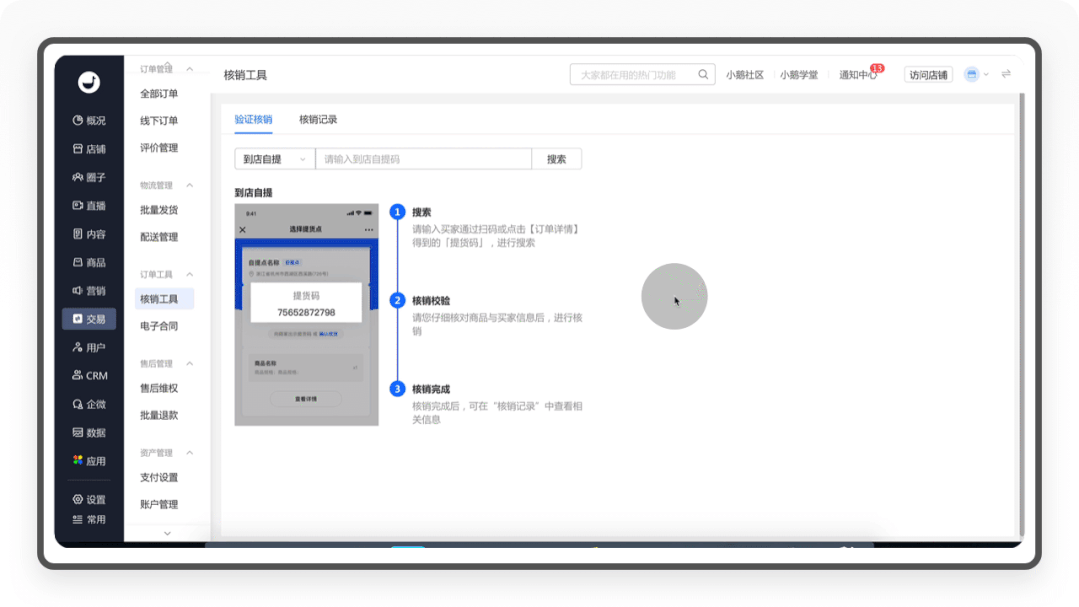Viewport: 1079px width, 607px height.
Task: Click the pickup code phone preview image
Action: [x=306, y=315]
